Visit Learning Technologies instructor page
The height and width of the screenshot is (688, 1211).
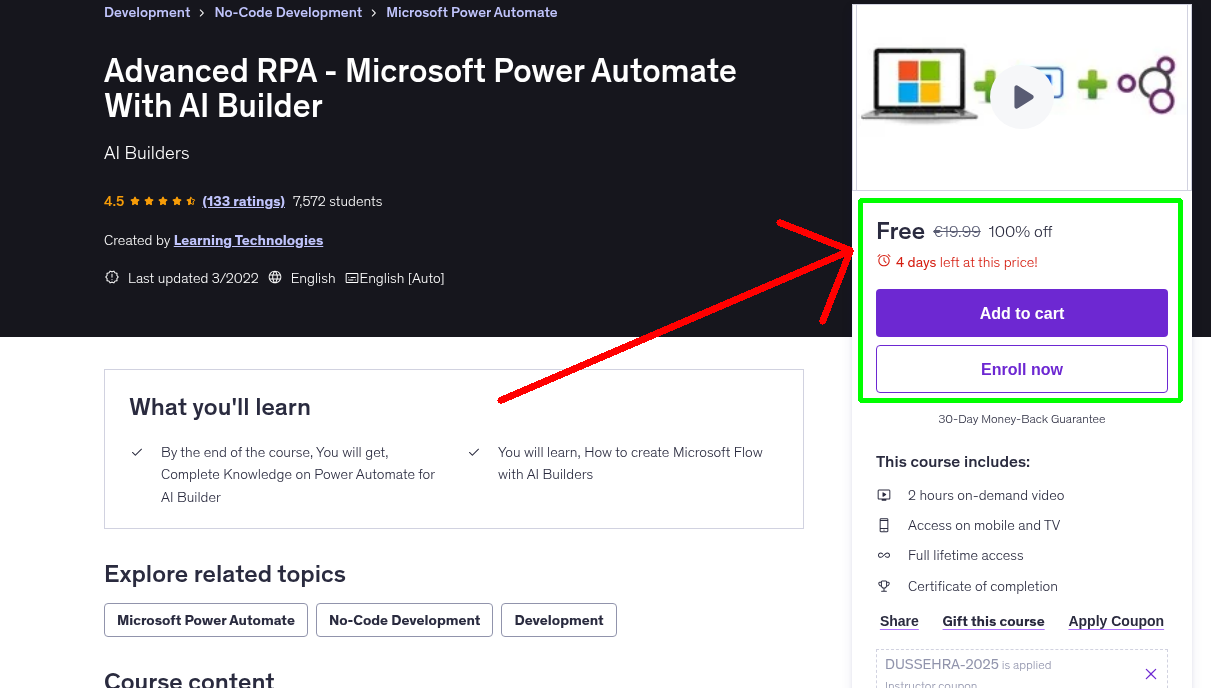pos(248,240)
